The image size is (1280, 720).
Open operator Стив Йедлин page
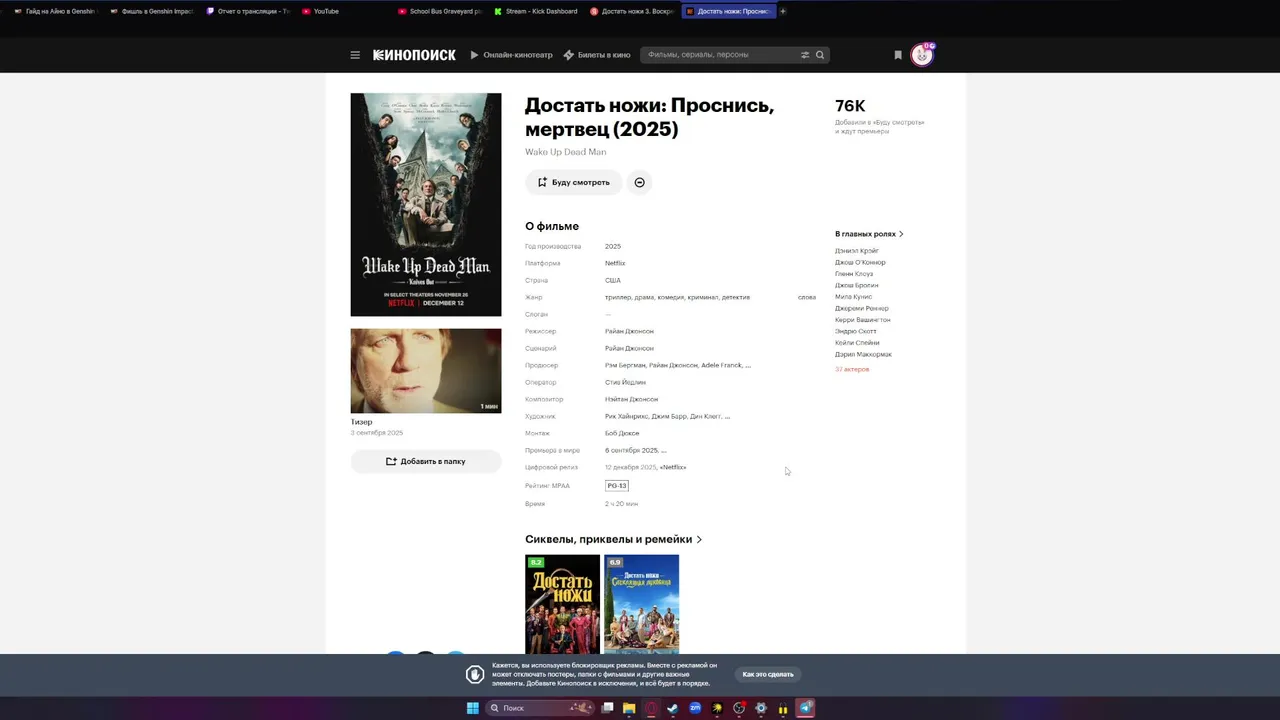(x=626, y=382)
